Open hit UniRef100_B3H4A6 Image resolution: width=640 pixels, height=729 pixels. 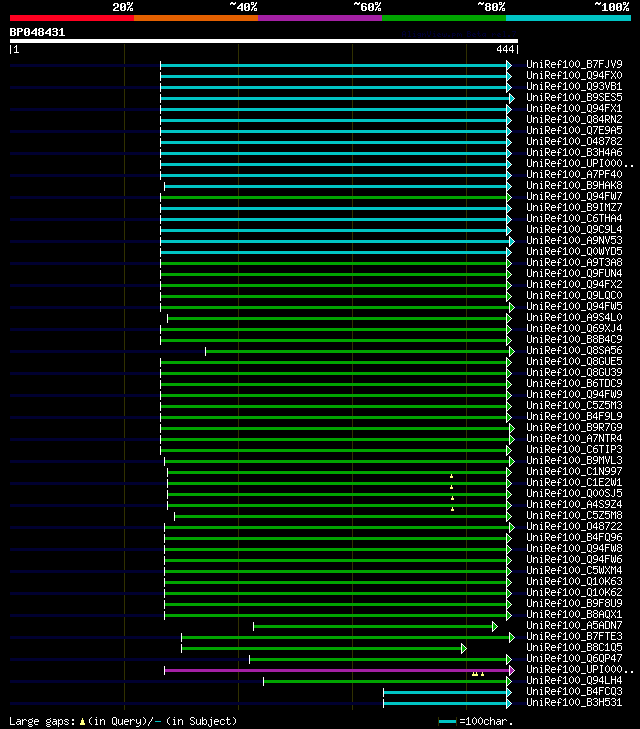pos(574,152)
